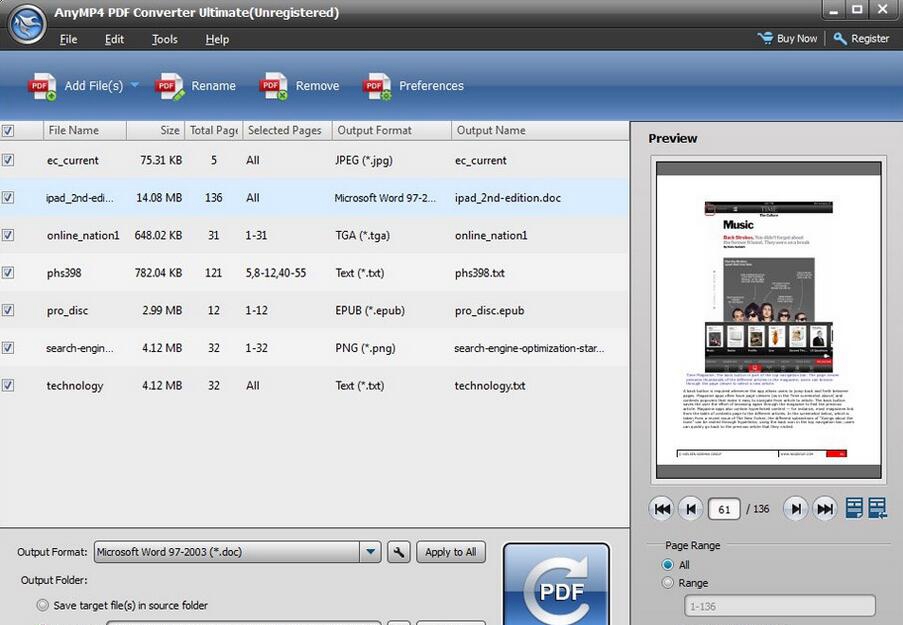Viewport: 903px width, 625px height.
Task: Open the Help menu
Action: [217, 39]
